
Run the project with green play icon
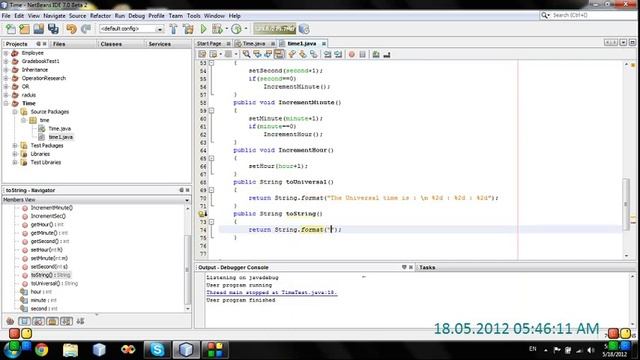click(x=203, y=29)
